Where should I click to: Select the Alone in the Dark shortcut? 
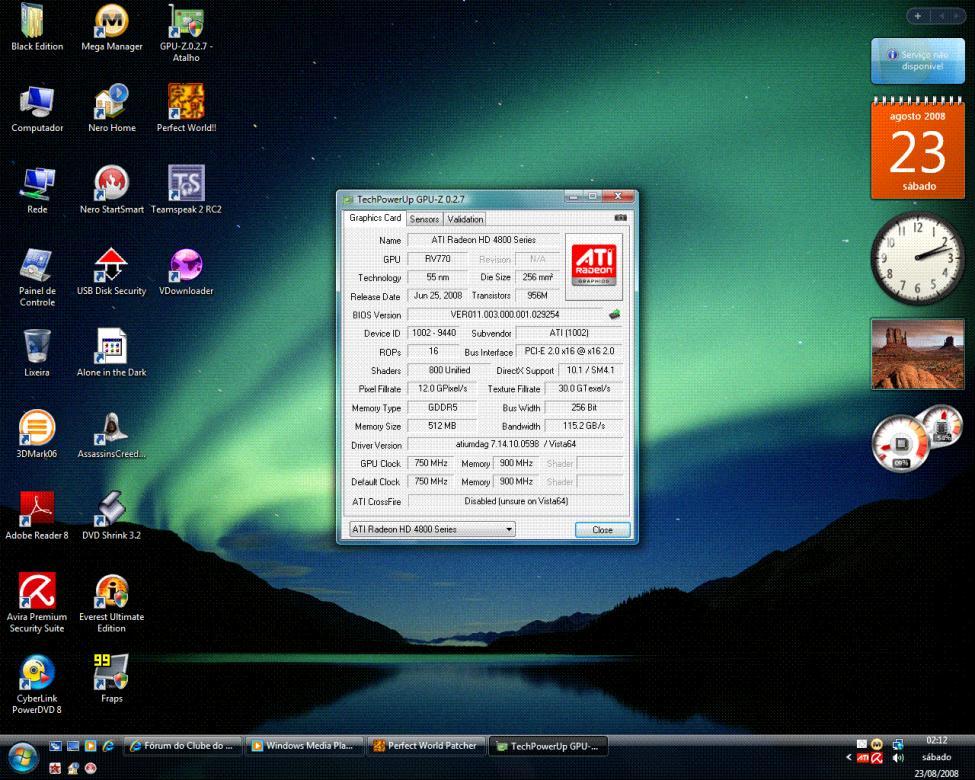[x=112, y=353]
